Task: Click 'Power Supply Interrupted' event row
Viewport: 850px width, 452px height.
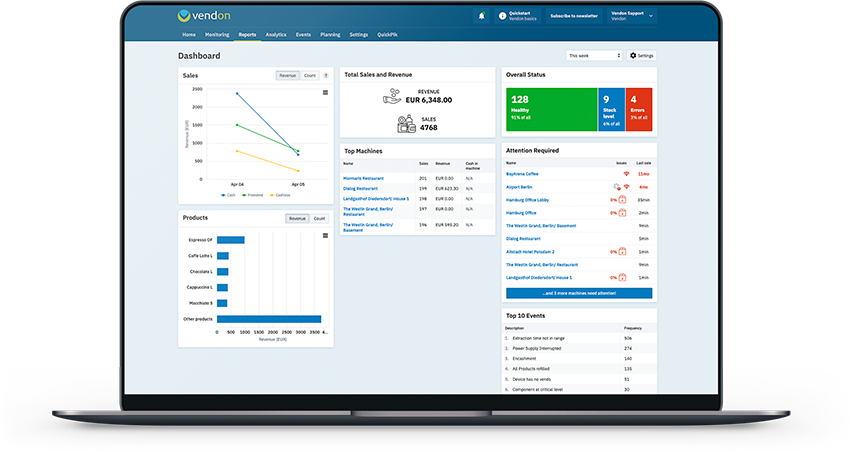Action: (x=579, y=348)
